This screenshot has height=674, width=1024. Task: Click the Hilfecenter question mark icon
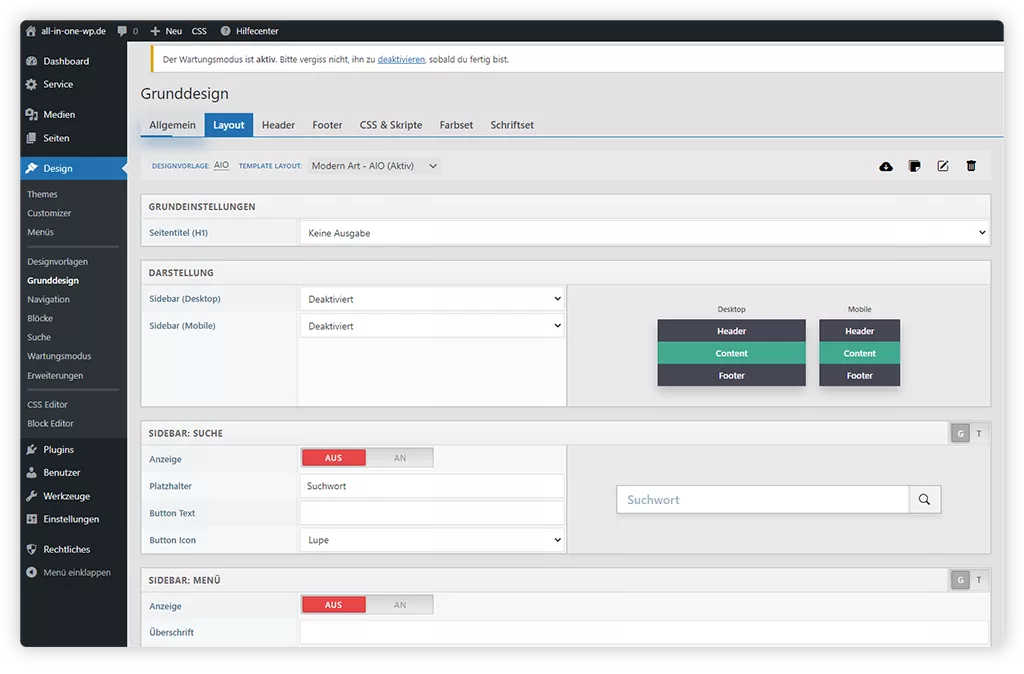click(x=225, y=31)
